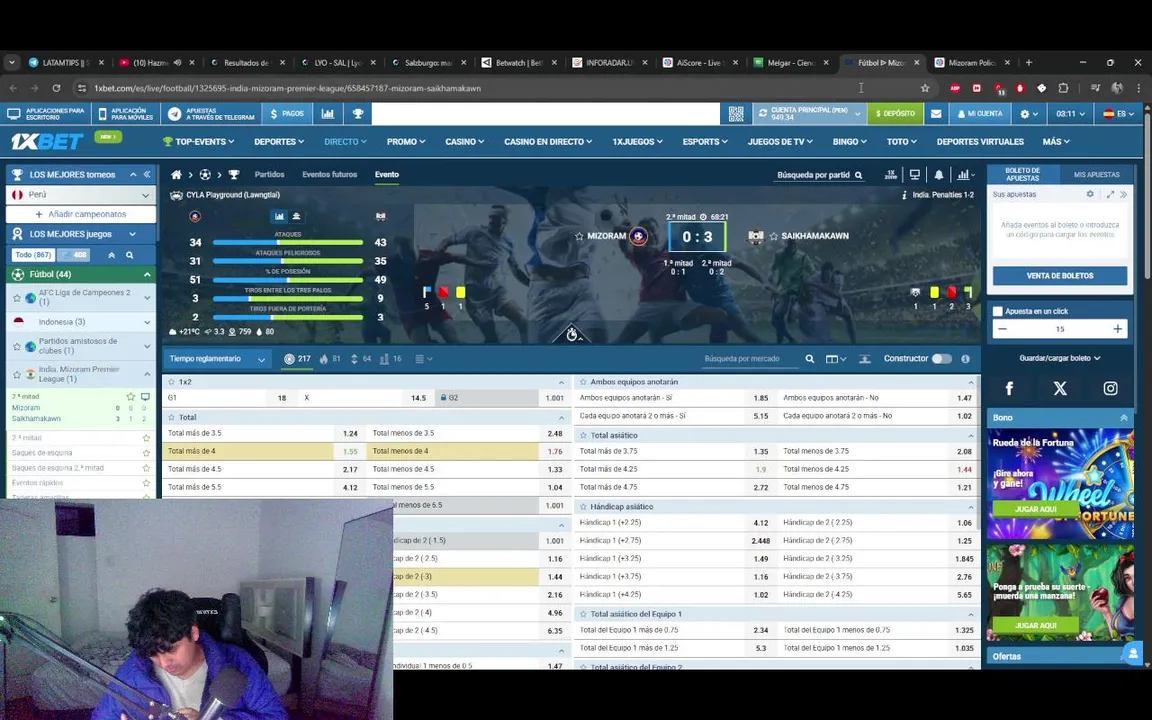The image size is (1152, 720).
Task: Open the ESPORTS menu
Action: (x=705, y=142)
